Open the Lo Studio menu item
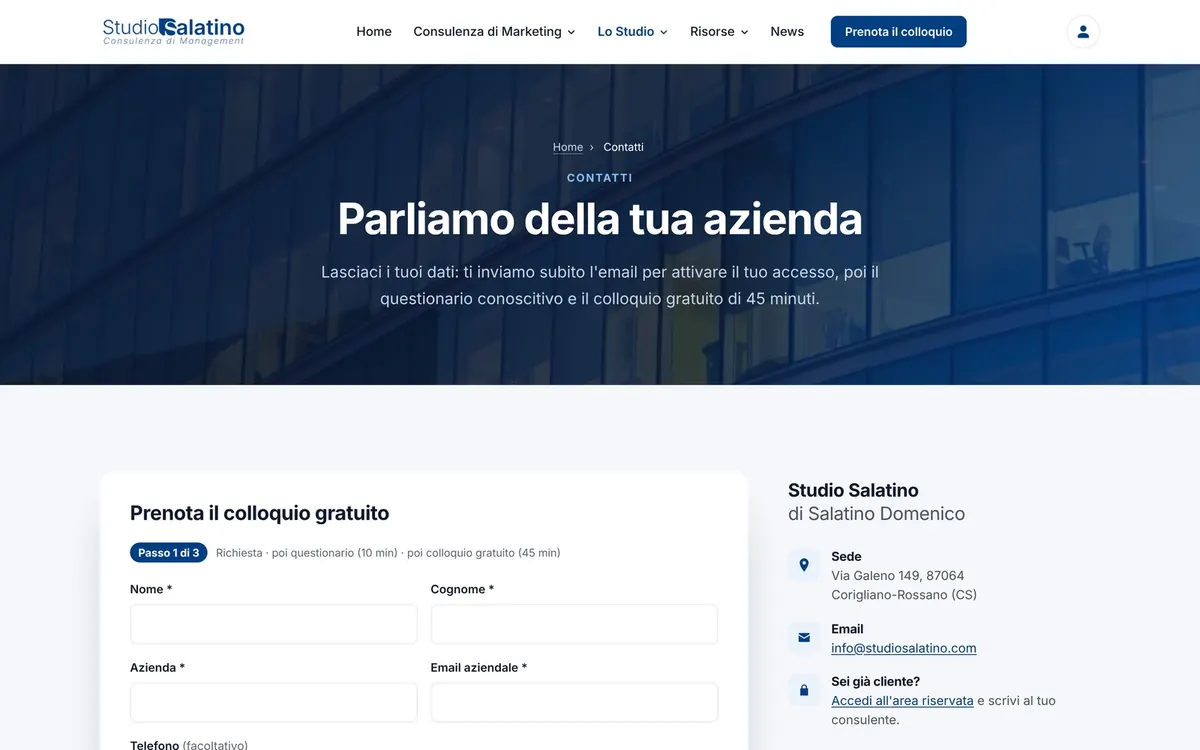1200x750 pixels. [x=633, y=32]
